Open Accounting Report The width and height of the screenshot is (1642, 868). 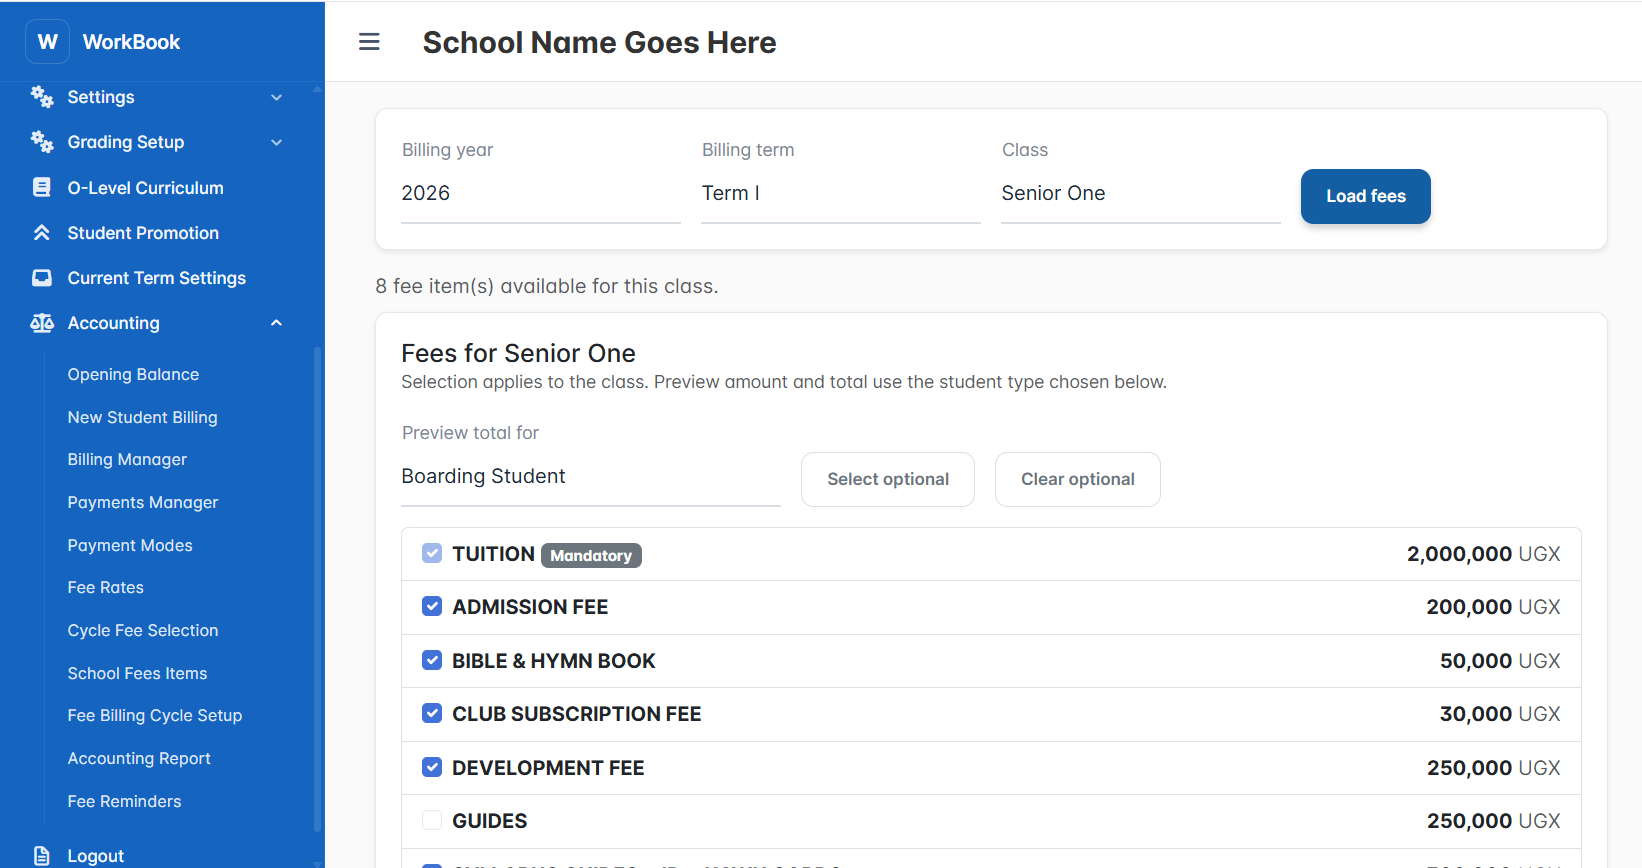[x=139, y=759]
